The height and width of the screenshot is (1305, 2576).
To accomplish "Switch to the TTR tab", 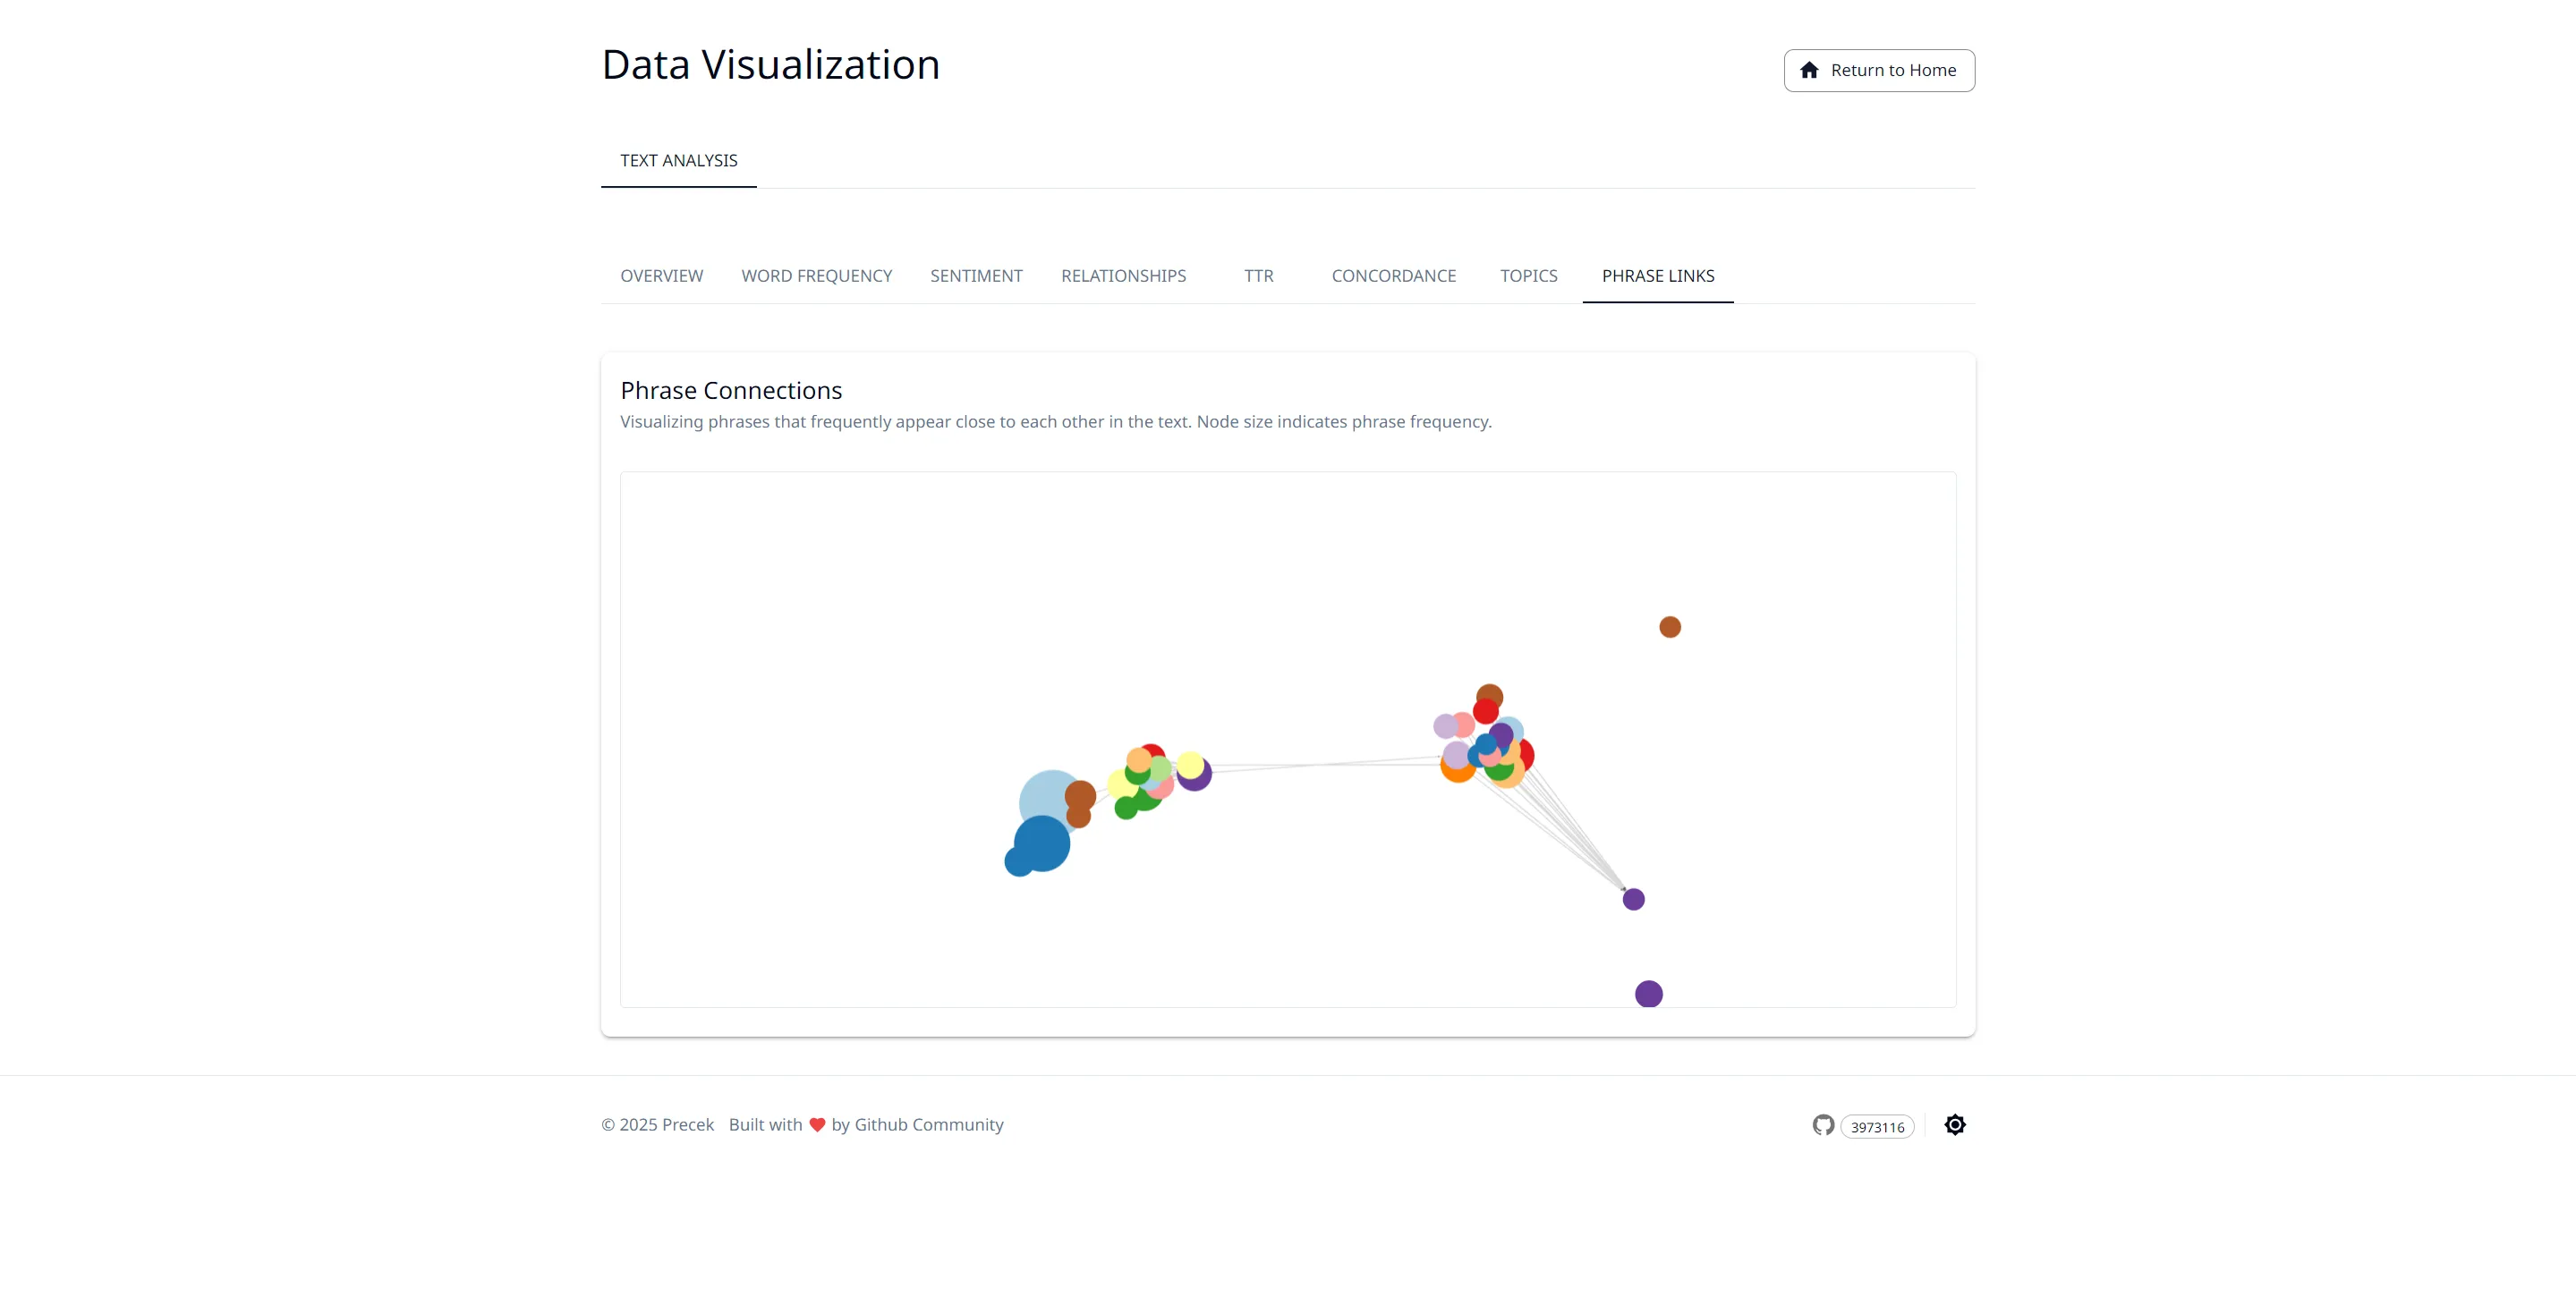I will tap(1258, 276).
